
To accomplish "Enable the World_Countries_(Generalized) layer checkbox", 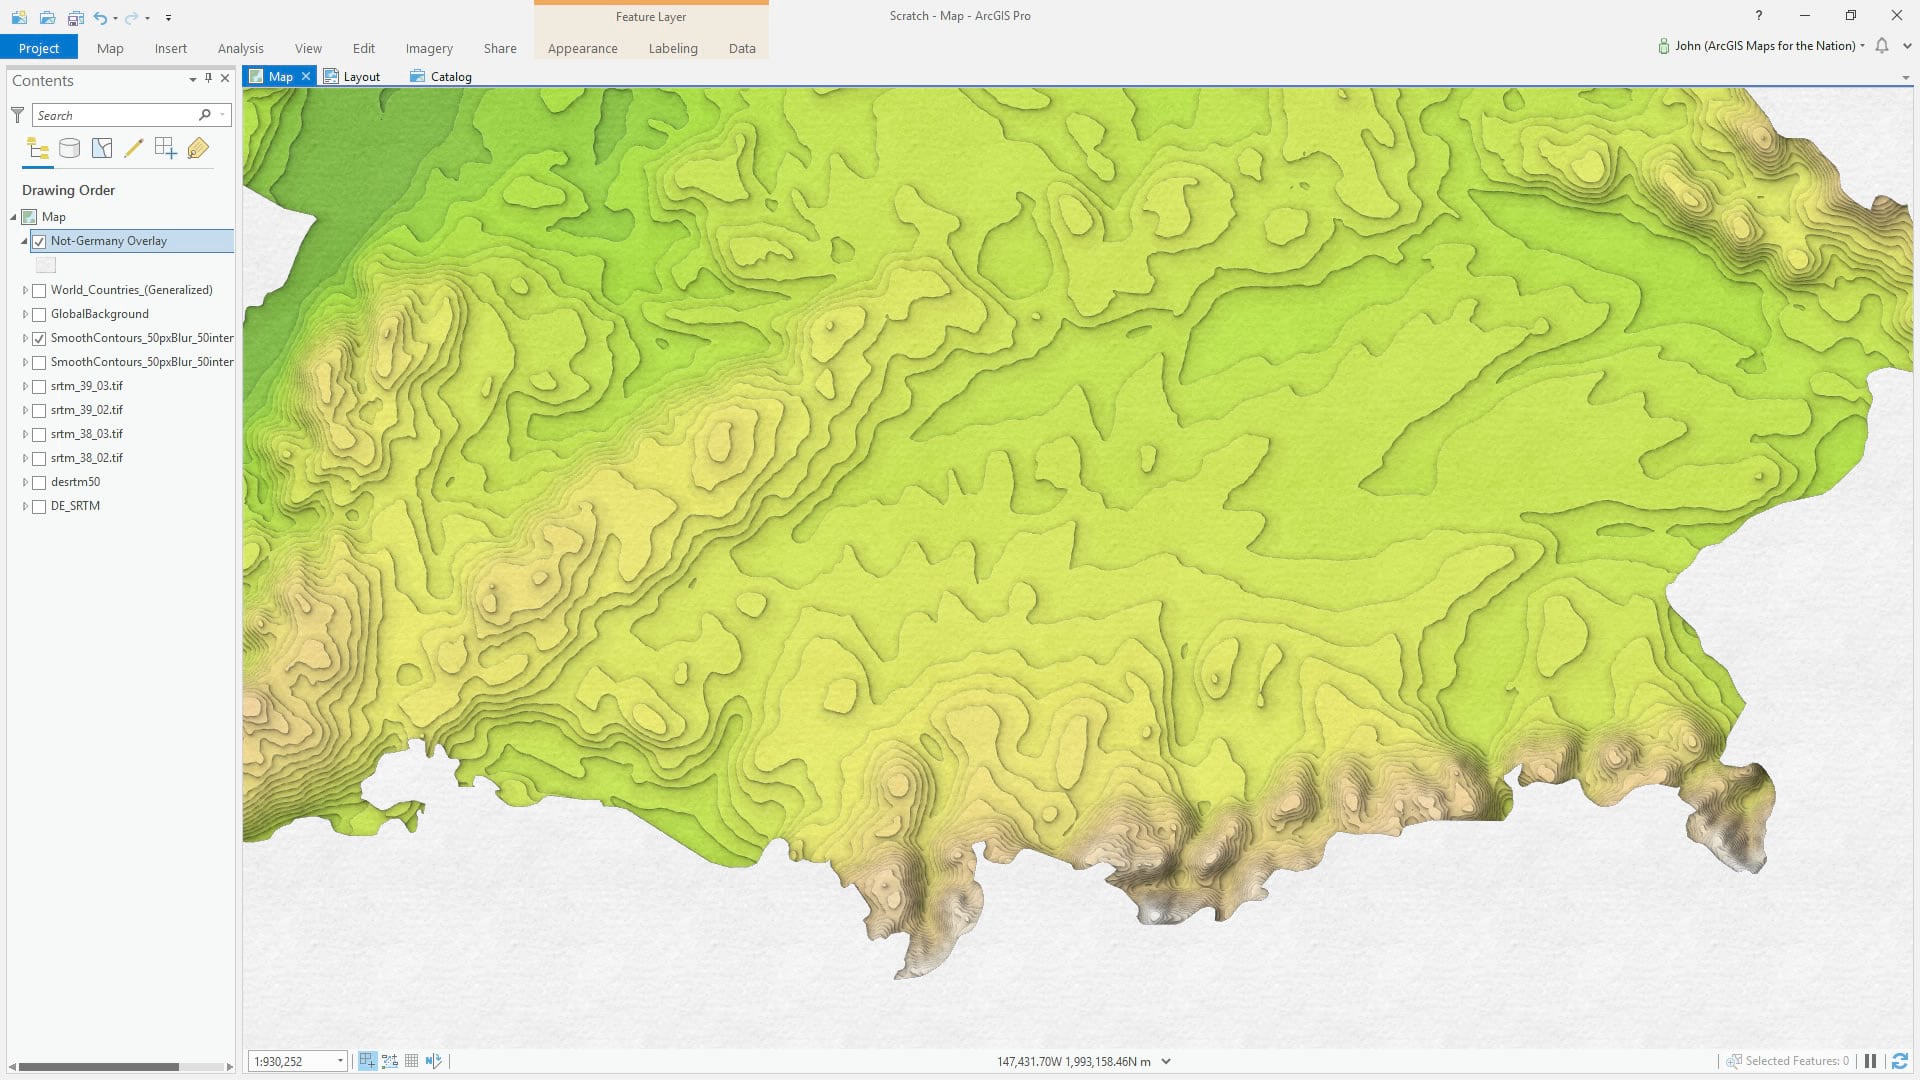I will (x=39, y=290).
